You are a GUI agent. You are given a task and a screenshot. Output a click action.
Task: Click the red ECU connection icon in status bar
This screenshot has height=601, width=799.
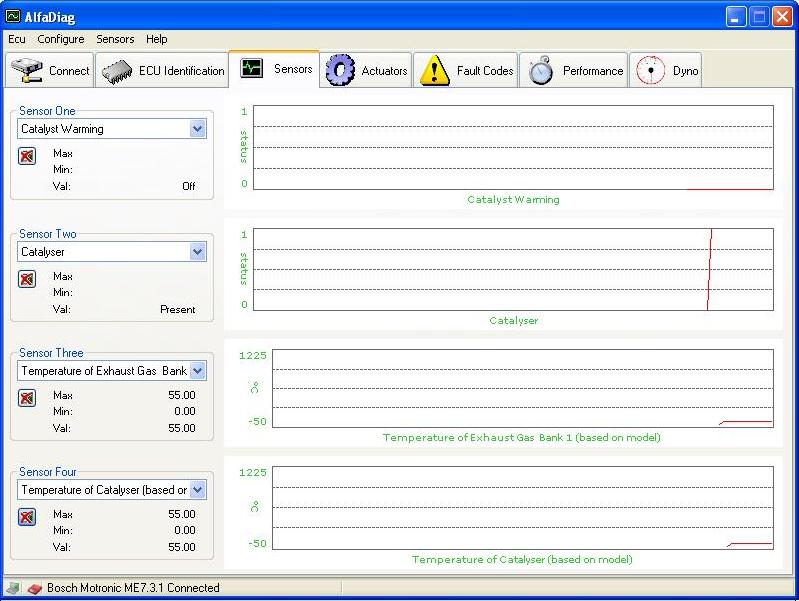coord(34,588)
